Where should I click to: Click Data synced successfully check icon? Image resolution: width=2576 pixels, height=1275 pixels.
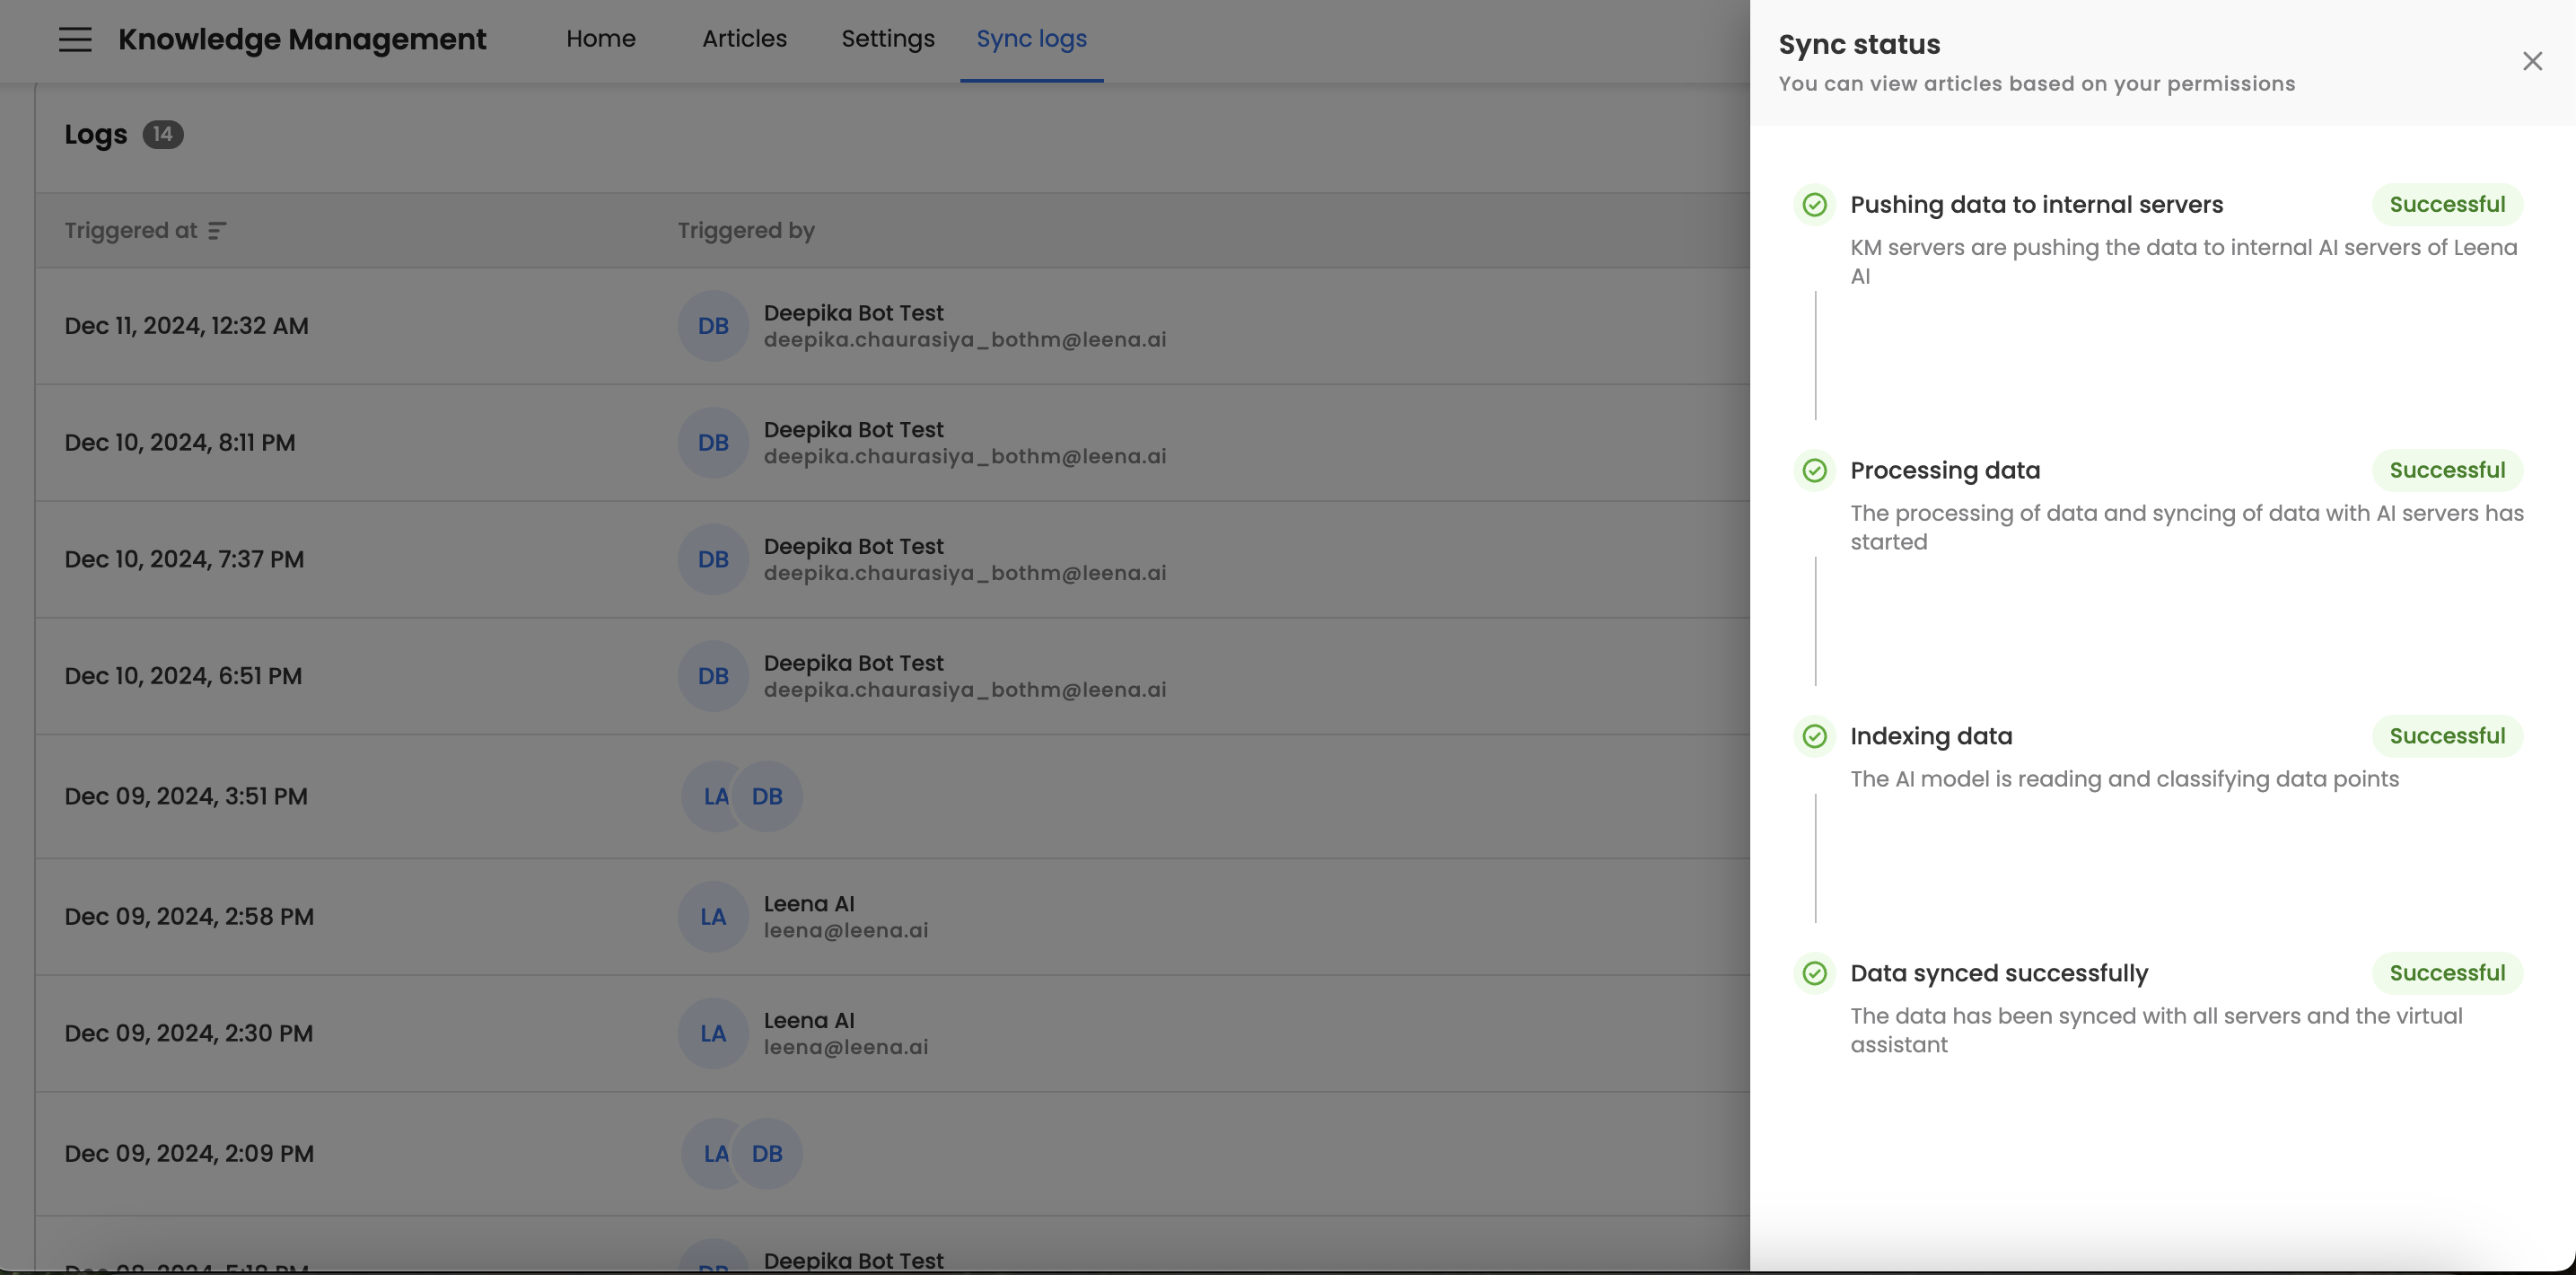coord(1814,974)
